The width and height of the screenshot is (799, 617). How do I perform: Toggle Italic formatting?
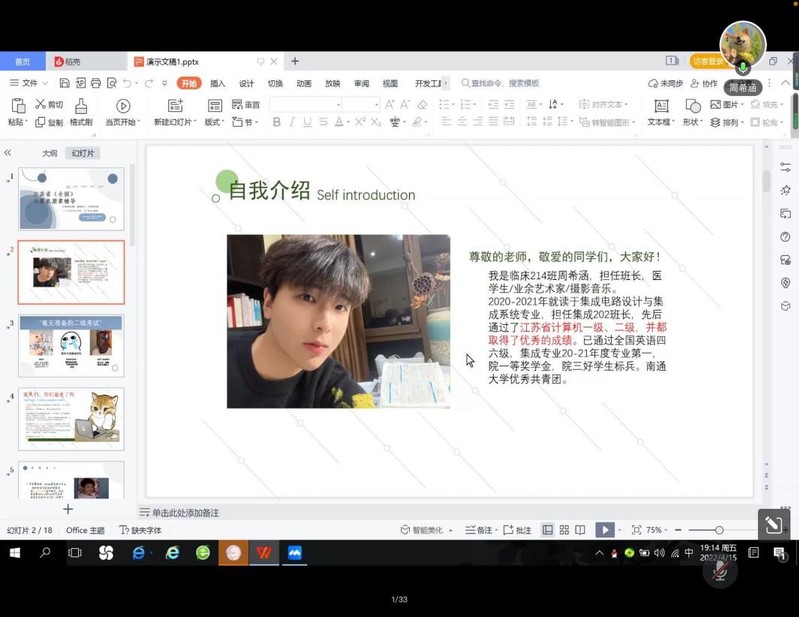[x=292, y=122]
